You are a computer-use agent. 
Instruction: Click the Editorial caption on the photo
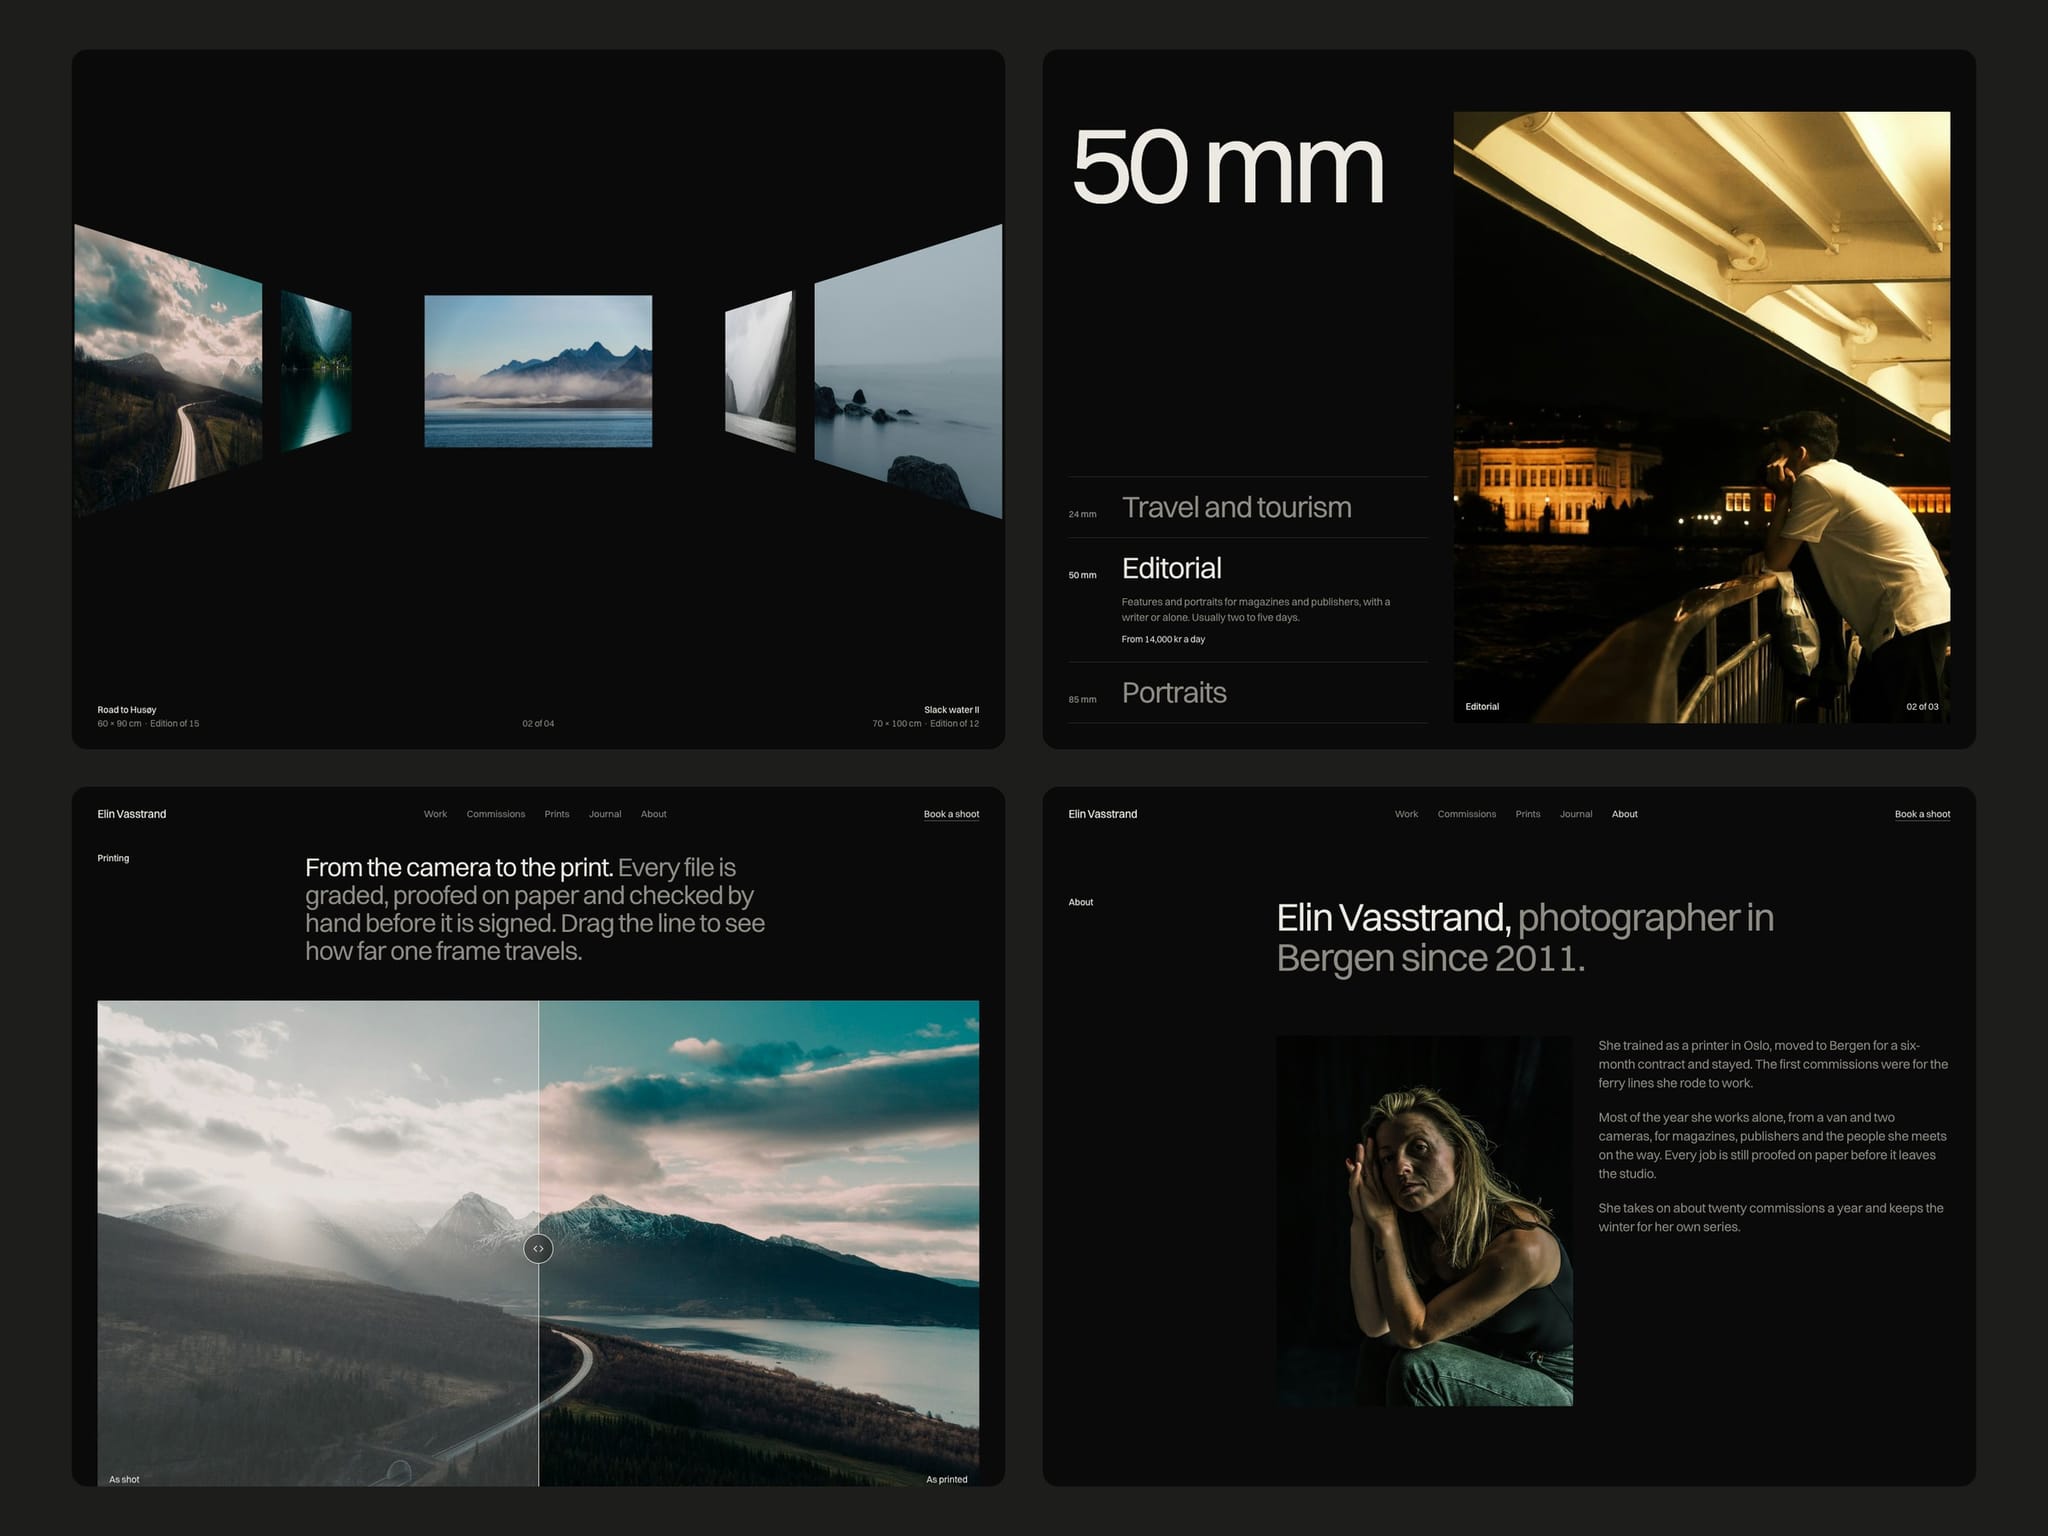point(1482,707)
